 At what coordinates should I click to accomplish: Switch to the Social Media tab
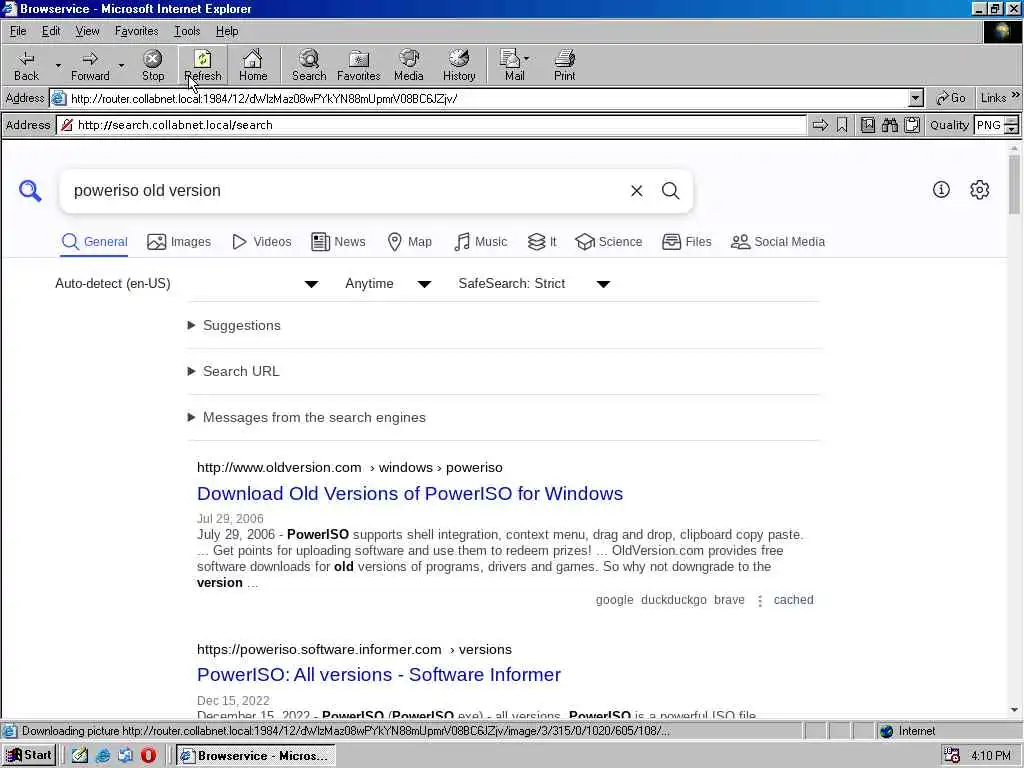coord(777,242)
